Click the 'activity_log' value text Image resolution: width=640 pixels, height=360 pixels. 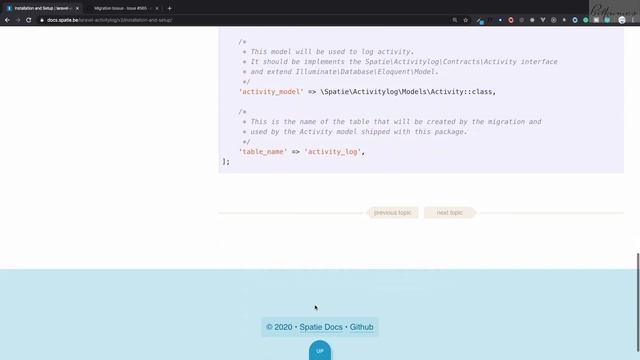[x=333, y=152]
